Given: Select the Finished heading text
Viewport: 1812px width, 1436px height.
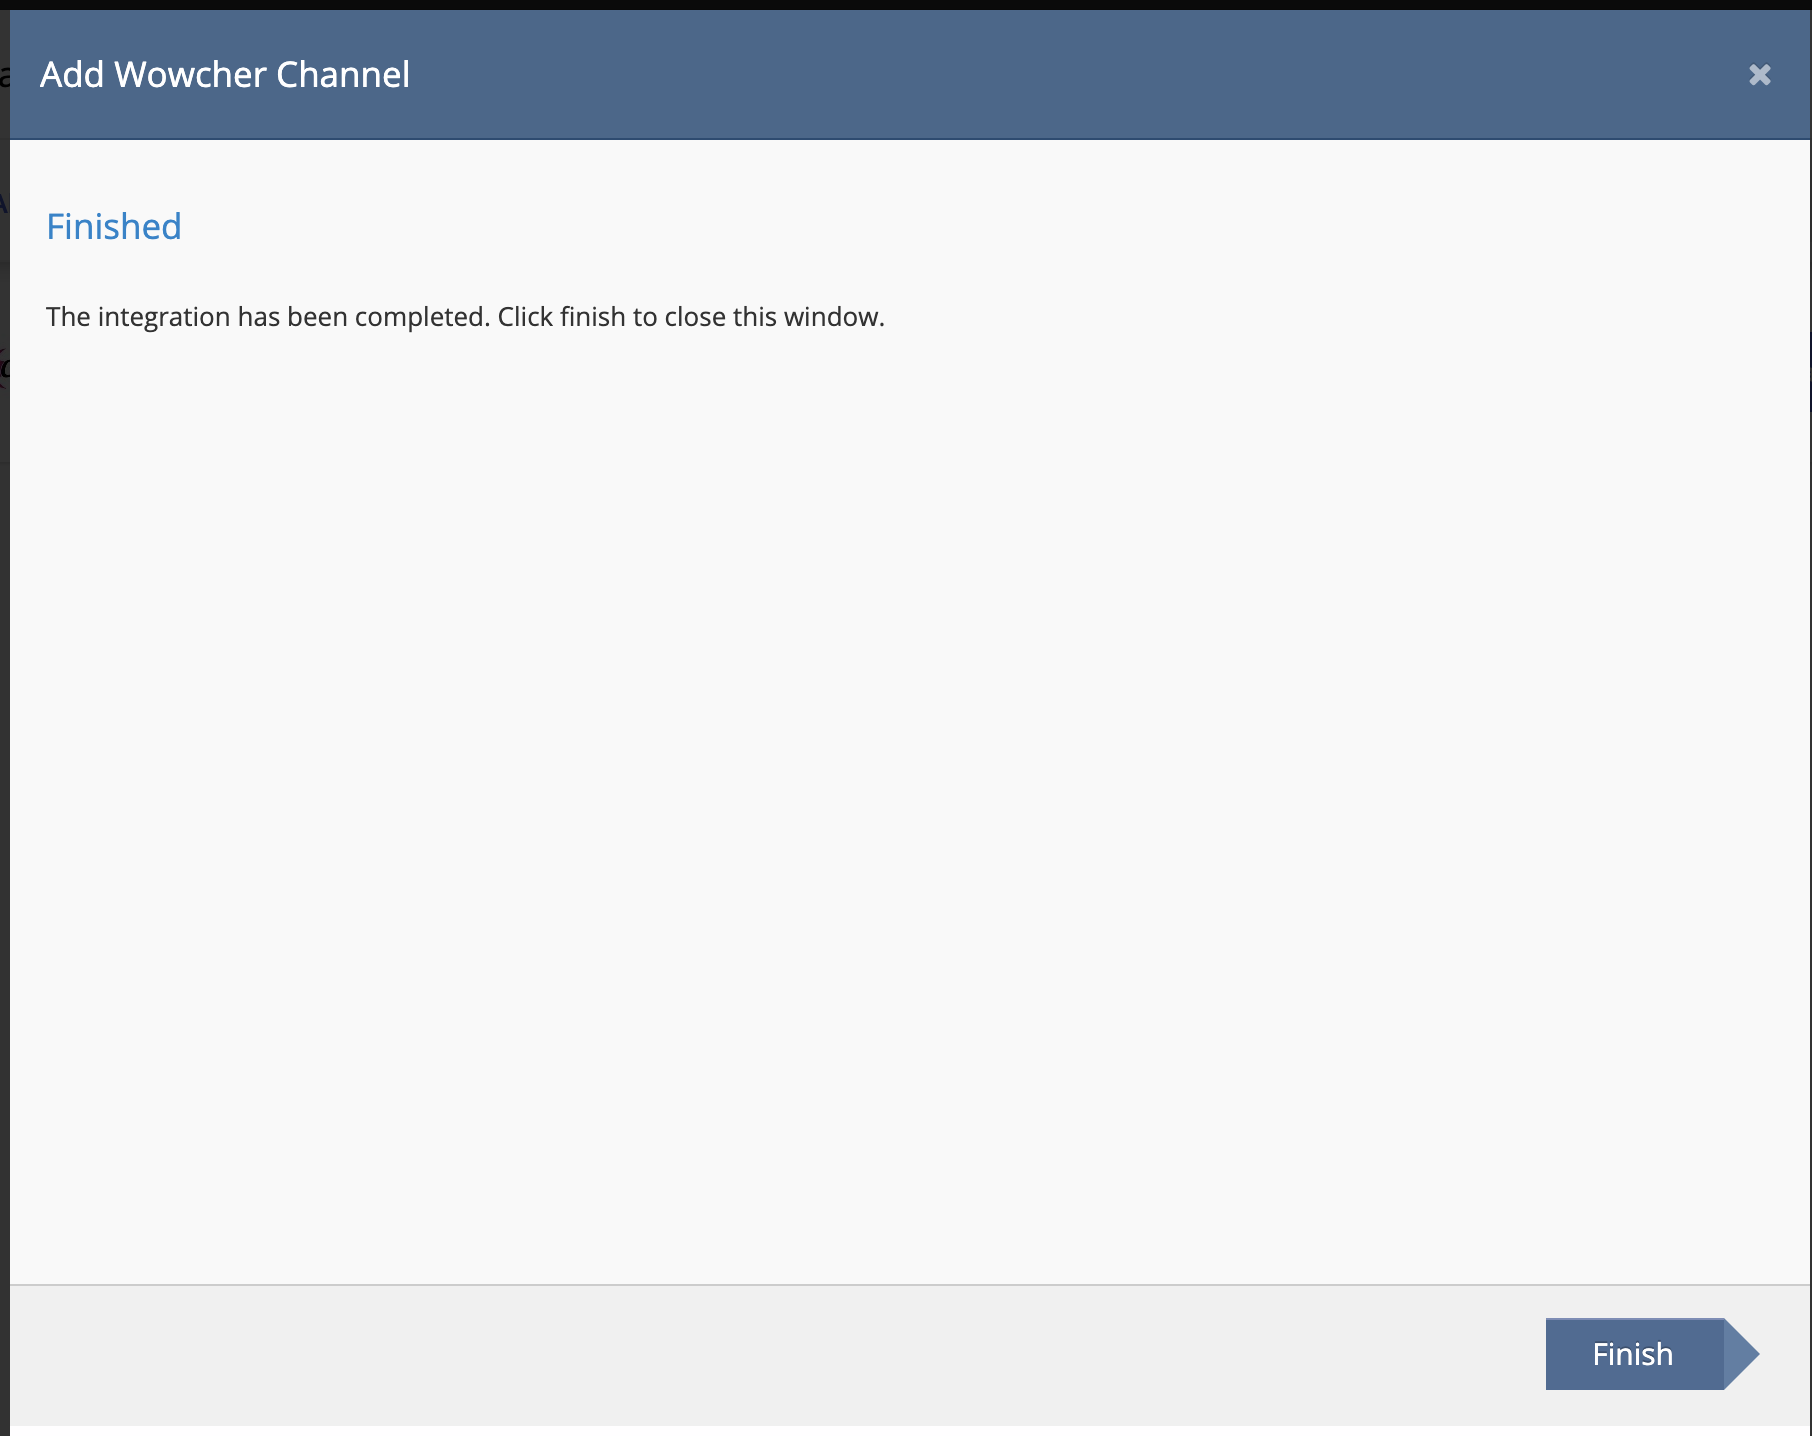Looking at the screenshot, I should (x=114, y=227).
